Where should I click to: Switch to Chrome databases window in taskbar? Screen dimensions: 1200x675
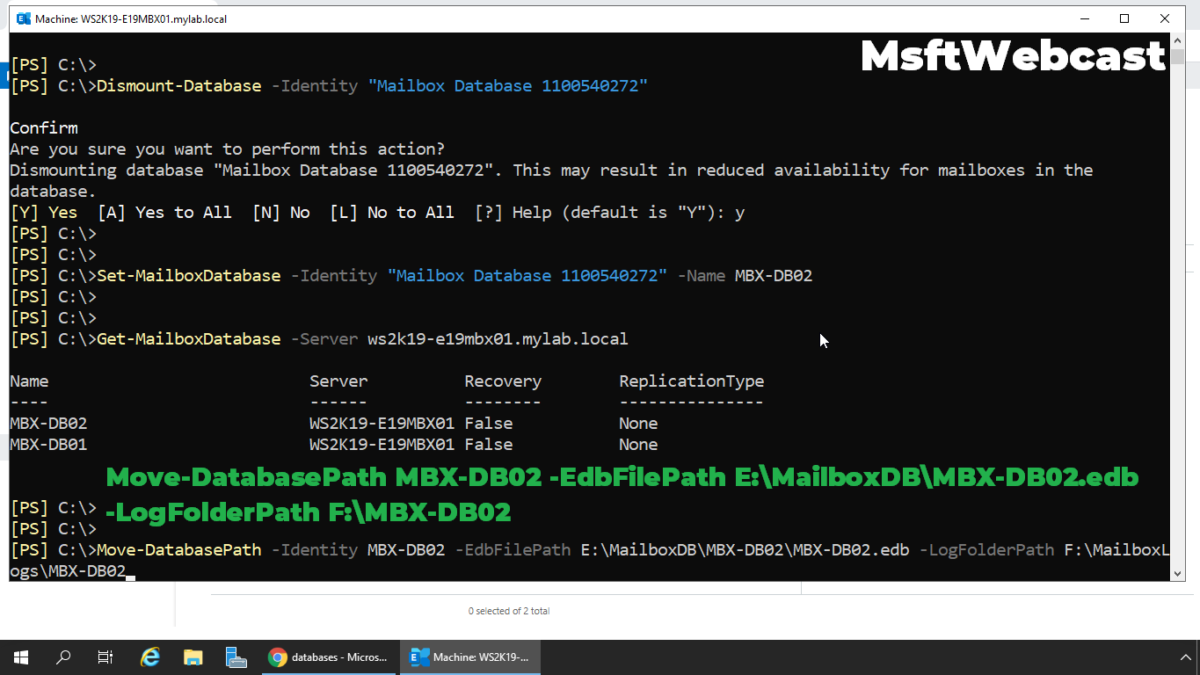pos(328,657)
